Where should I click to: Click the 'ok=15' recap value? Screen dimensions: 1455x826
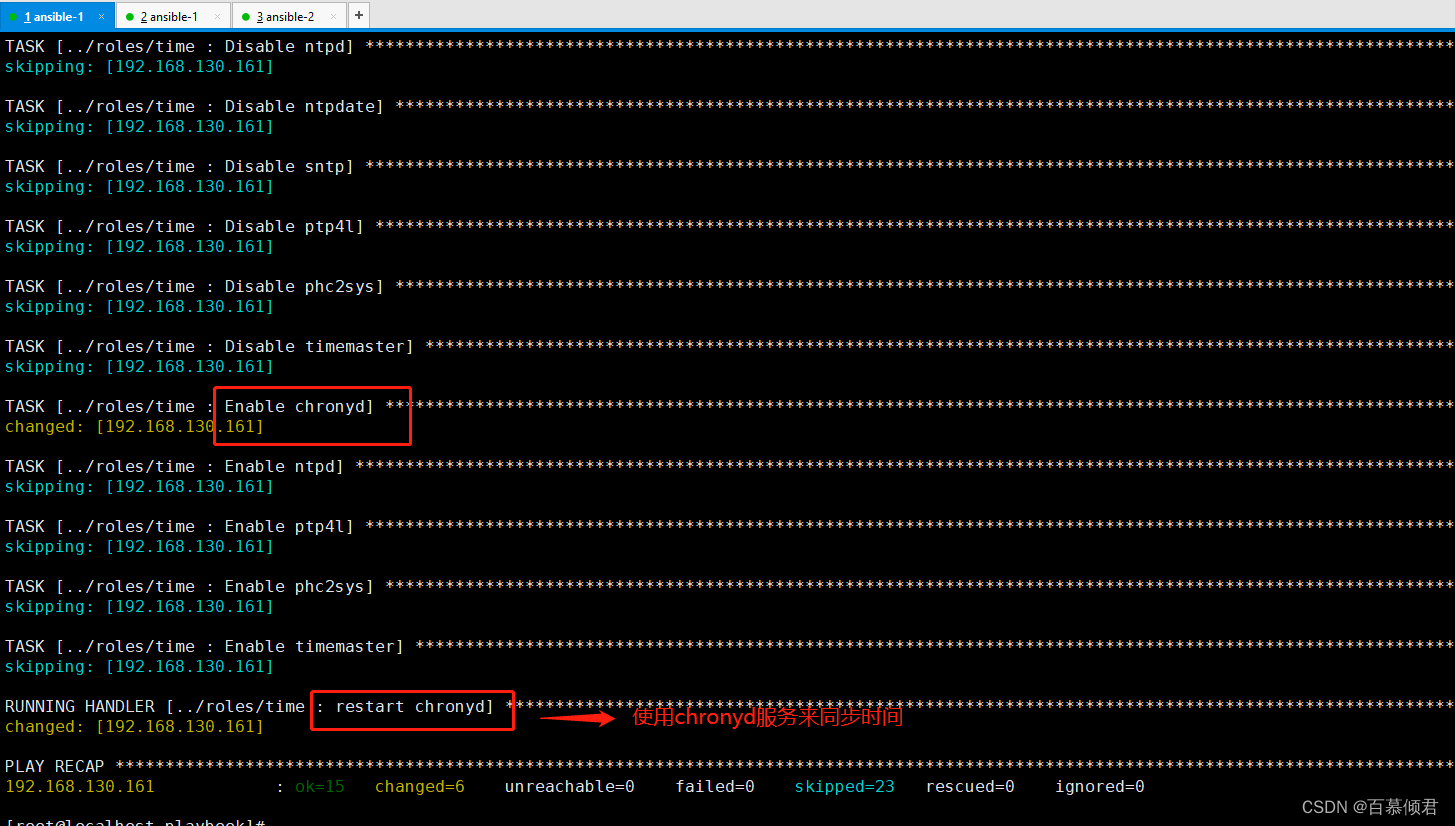[320, 787]
